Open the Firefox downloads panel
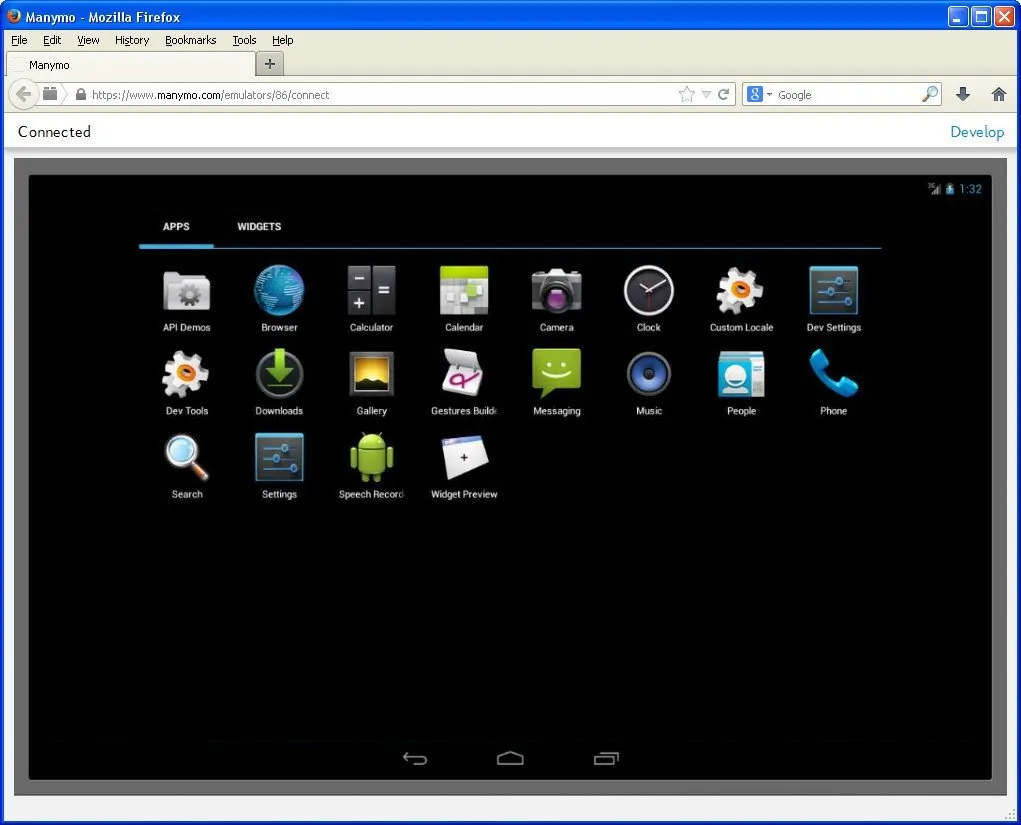1021x825 pixels. click(x=963, y=94)
